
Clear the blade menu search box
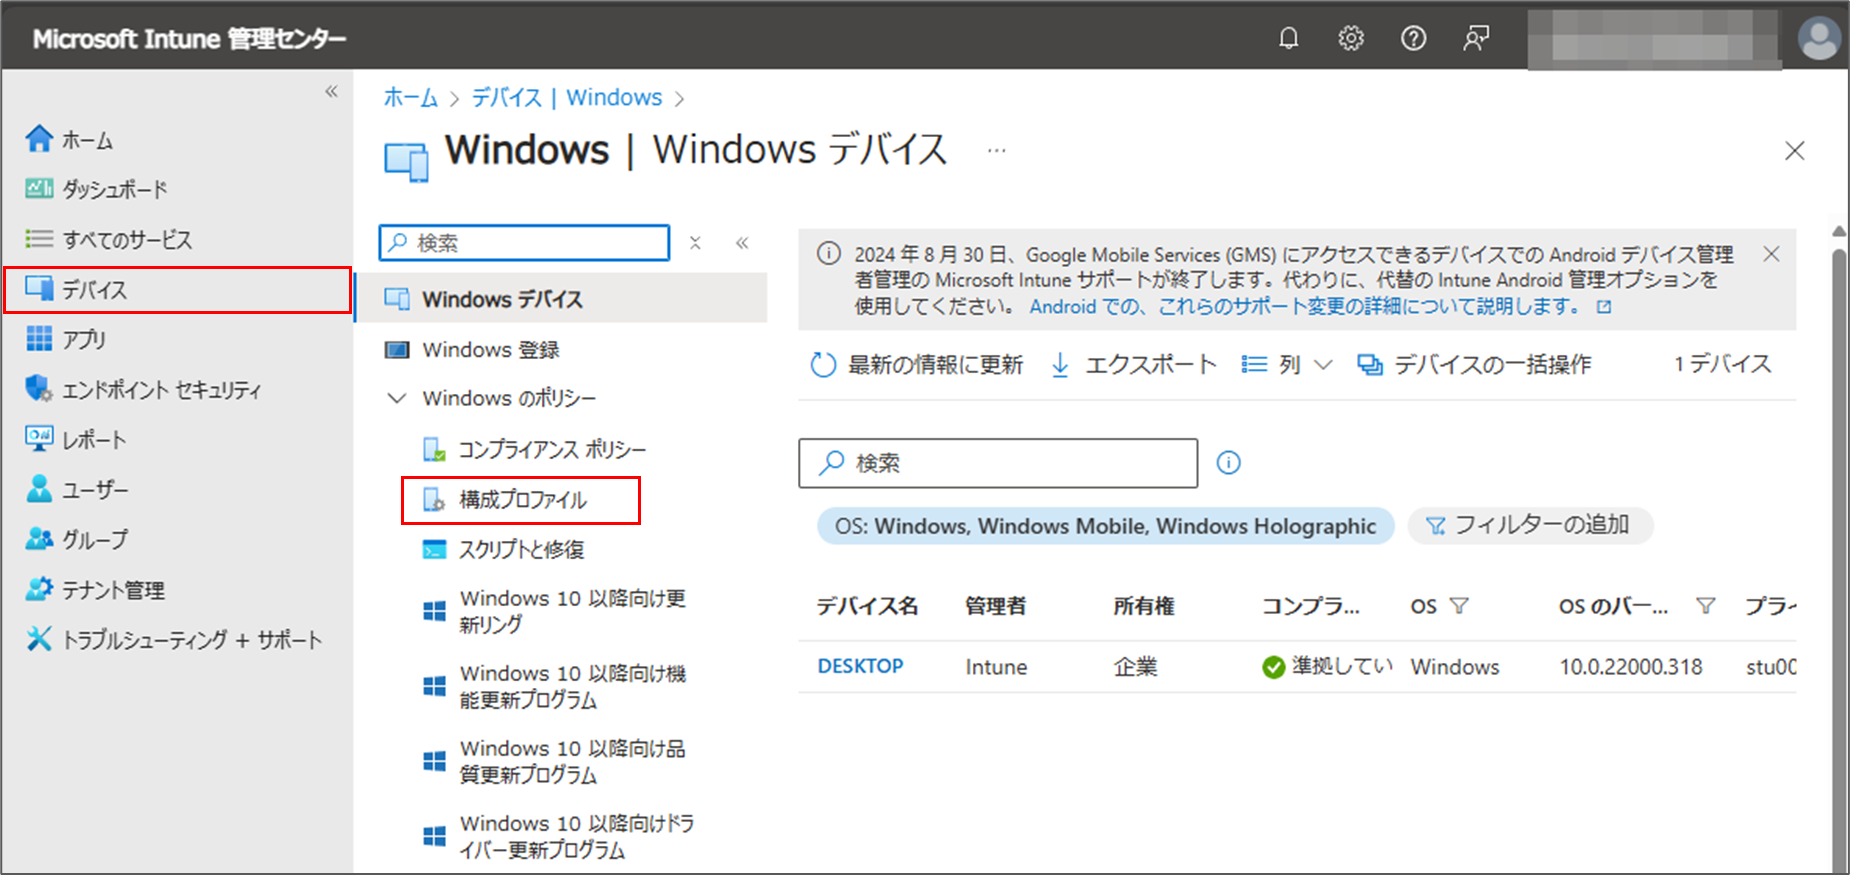[x=695, y=243]
